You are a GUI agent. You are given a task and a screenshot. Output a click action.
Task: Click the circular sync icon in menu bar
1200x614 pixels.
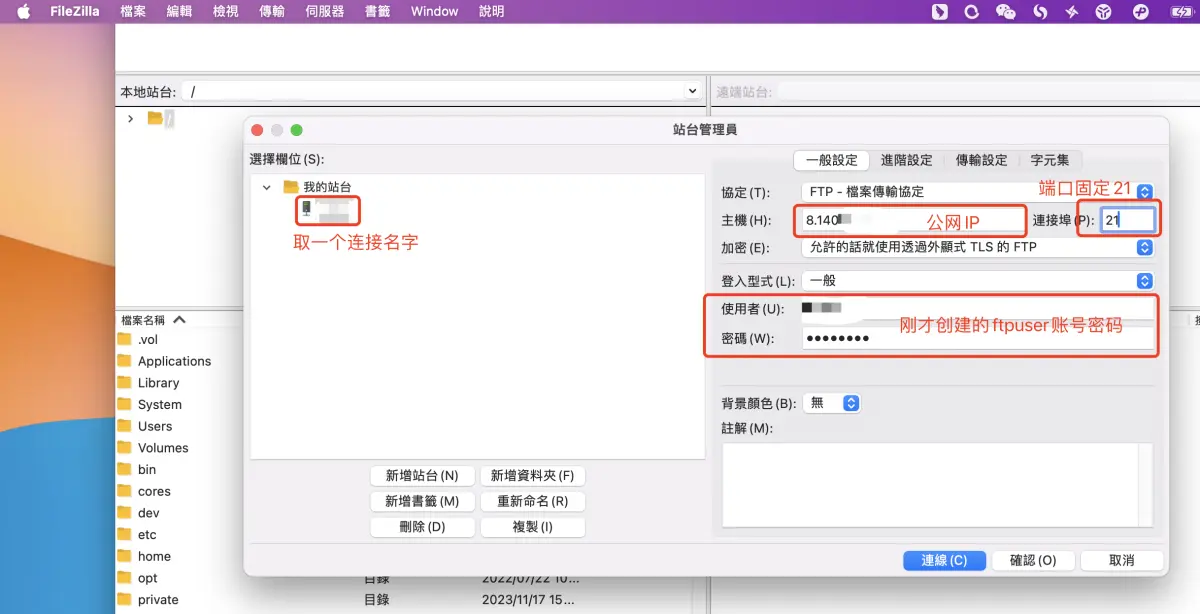coord(971,12)
